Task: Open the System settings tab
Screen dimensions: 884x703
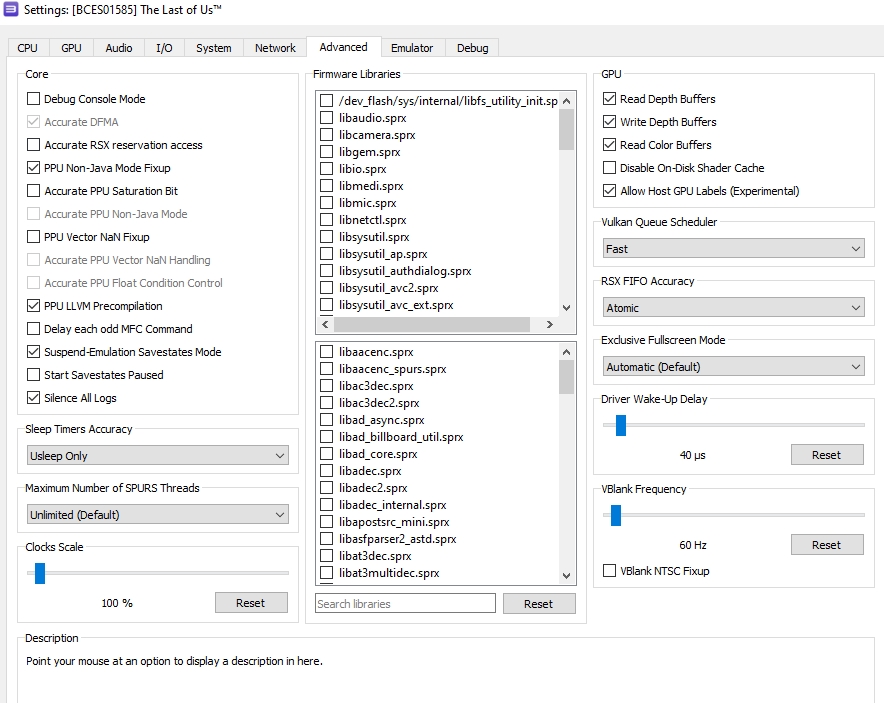Action: (x=214, y=48)
